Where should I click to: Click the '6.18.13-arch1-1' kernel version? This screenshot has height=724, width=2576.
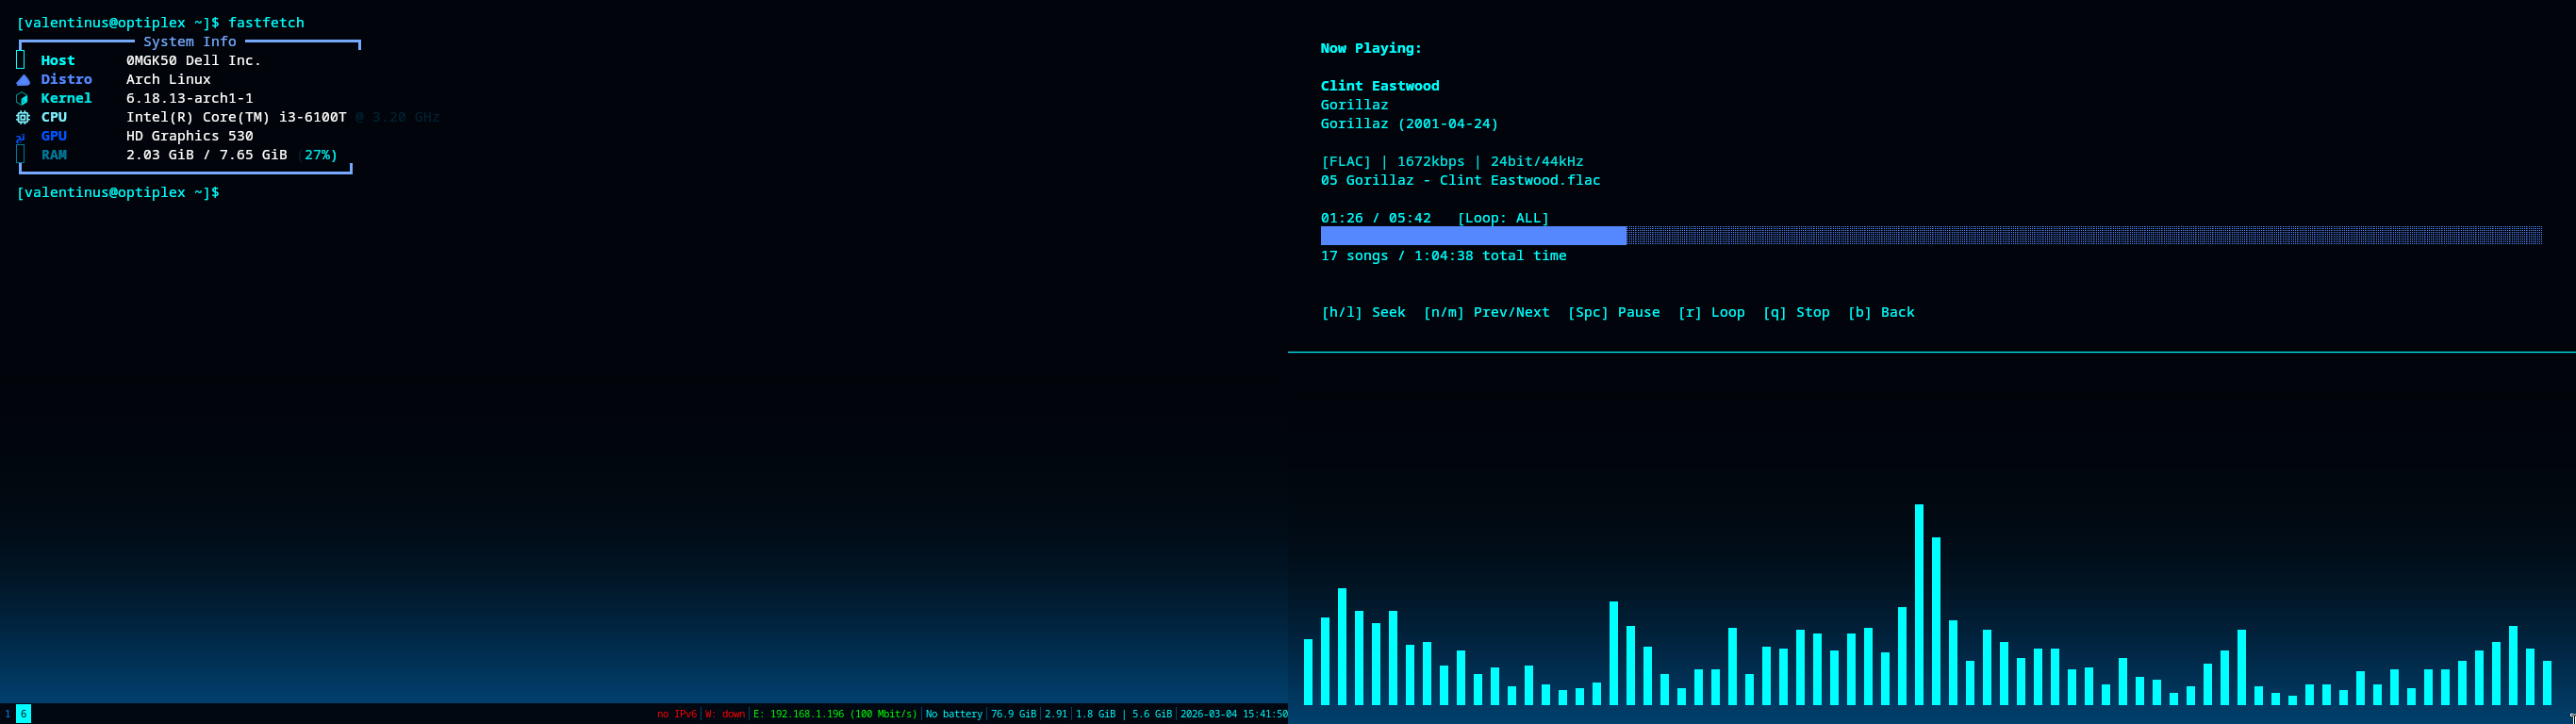click(190, 99)
